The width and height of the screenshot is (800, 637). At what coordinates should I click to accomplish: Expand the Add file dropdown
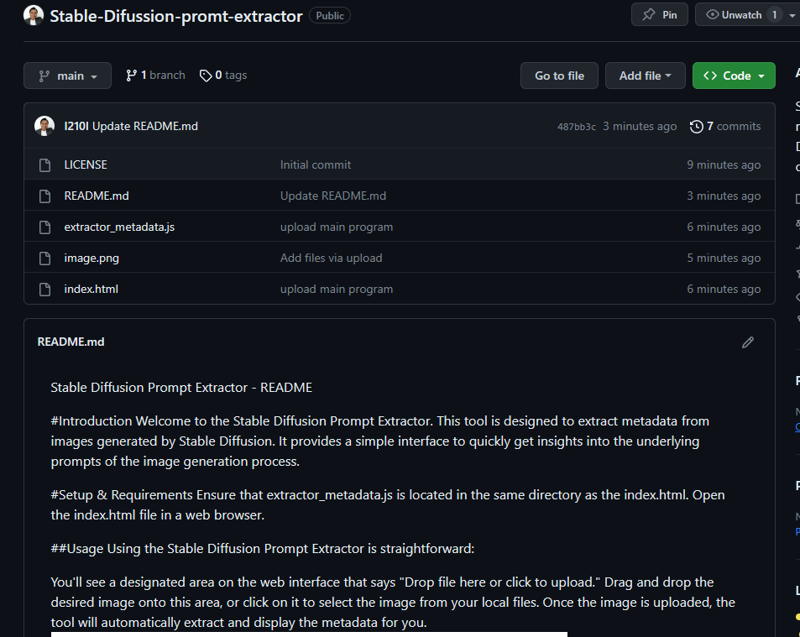(645, 75)
